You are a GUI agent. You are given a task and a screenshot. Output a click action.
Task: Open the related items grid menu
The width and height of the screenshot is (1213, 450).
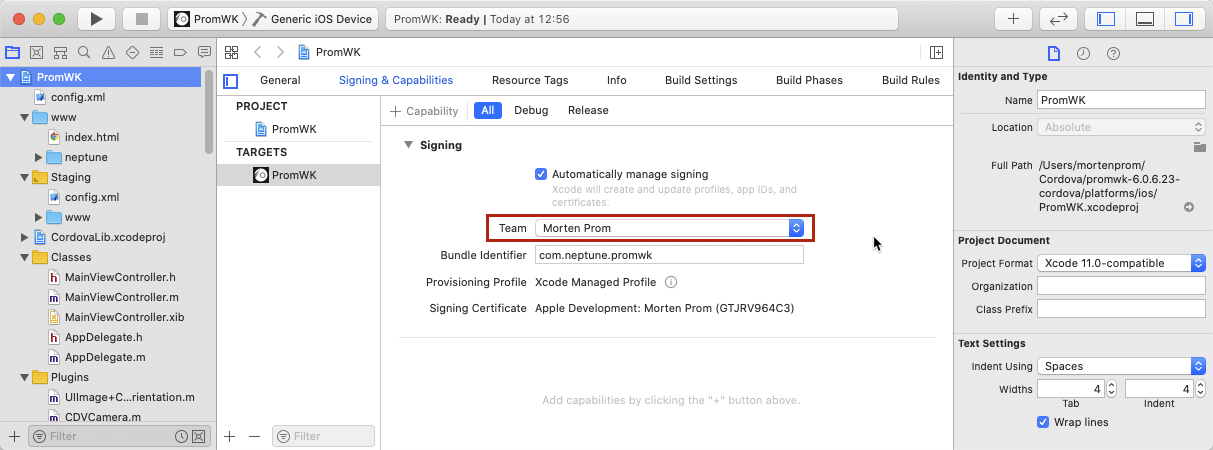click(x=231, y=52)
